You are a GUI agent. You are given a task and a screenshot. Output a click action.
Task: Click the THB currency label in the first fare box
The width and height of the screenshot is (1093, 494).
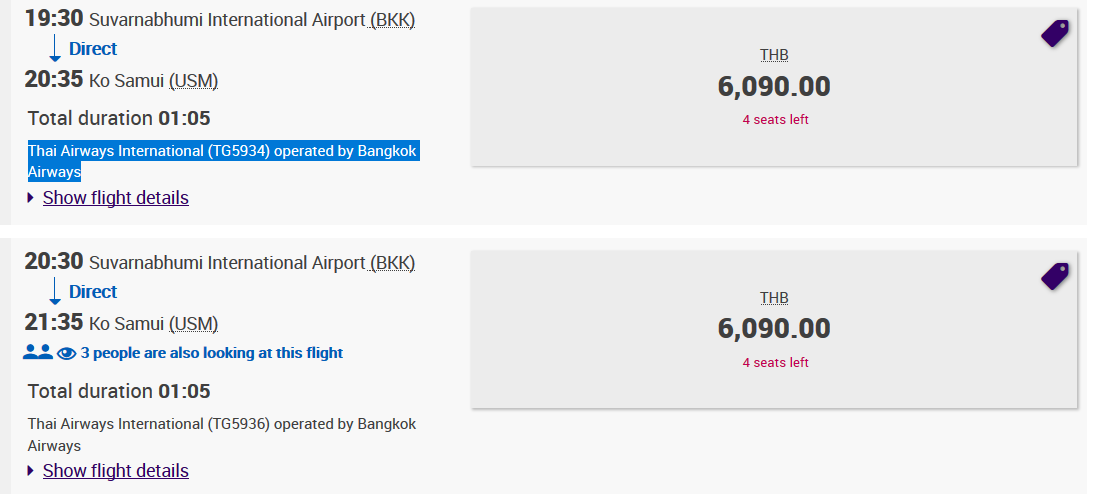[x=774, y=55]
